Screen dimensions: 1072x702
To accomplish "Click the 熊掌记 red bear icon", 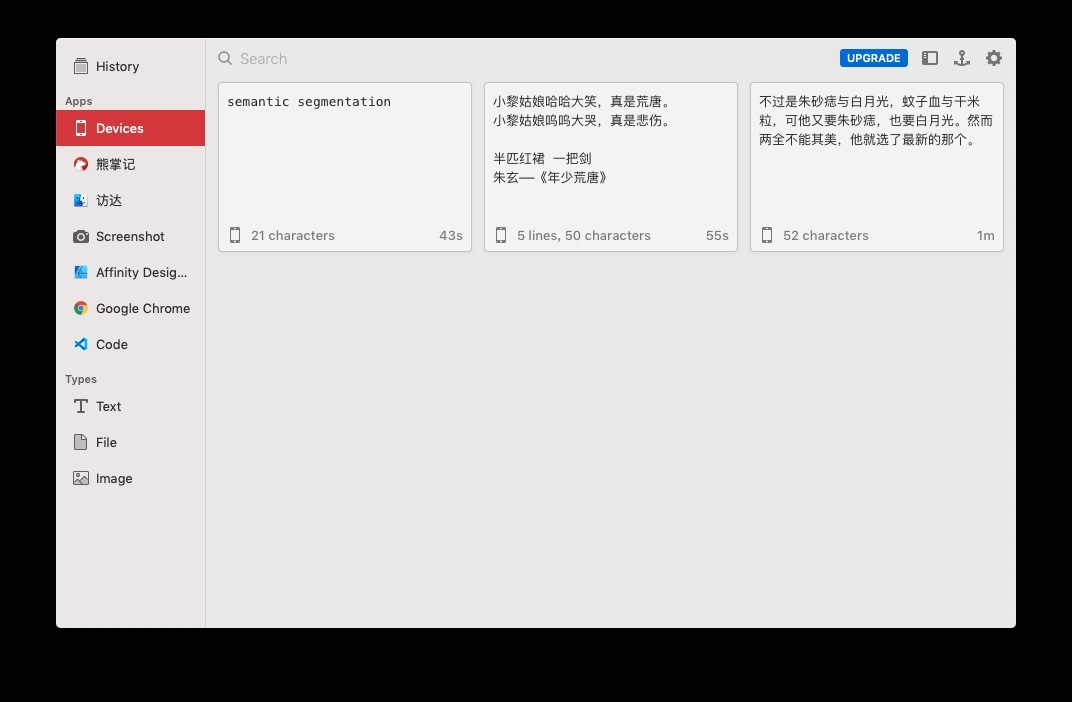I will [x=81, y=164].
